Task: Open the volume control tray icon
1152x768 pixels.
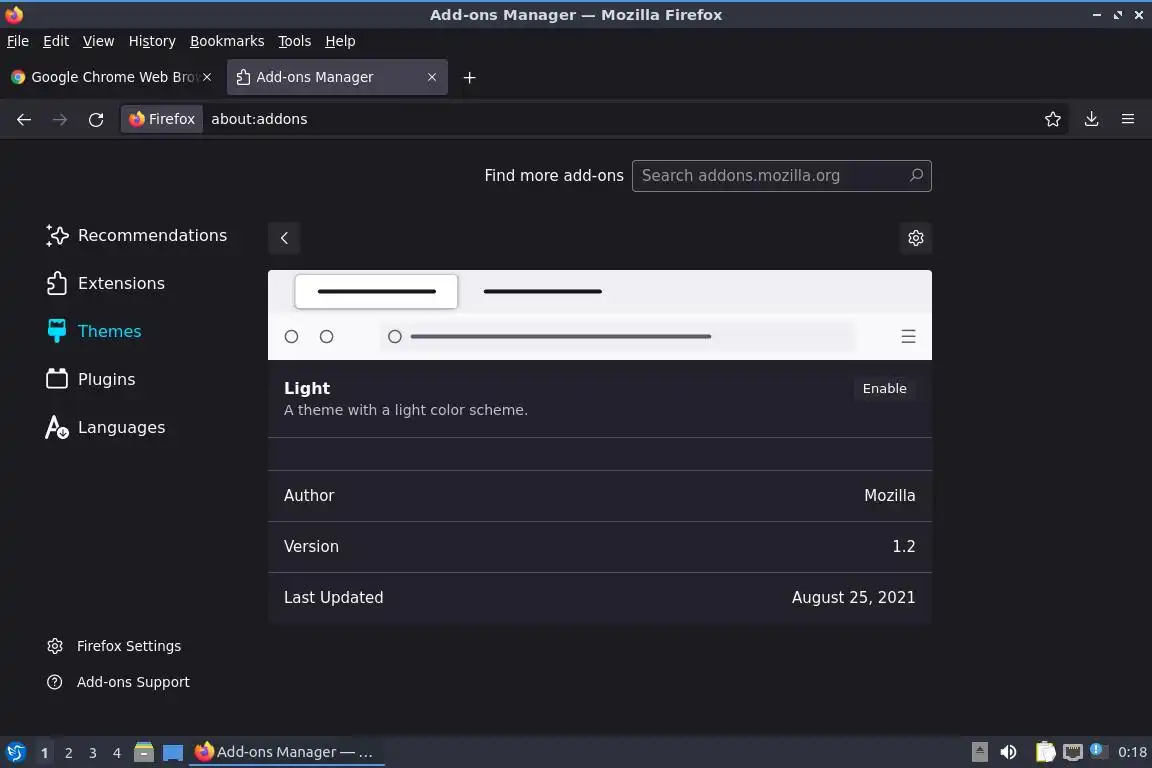Action: (1008, 753)
